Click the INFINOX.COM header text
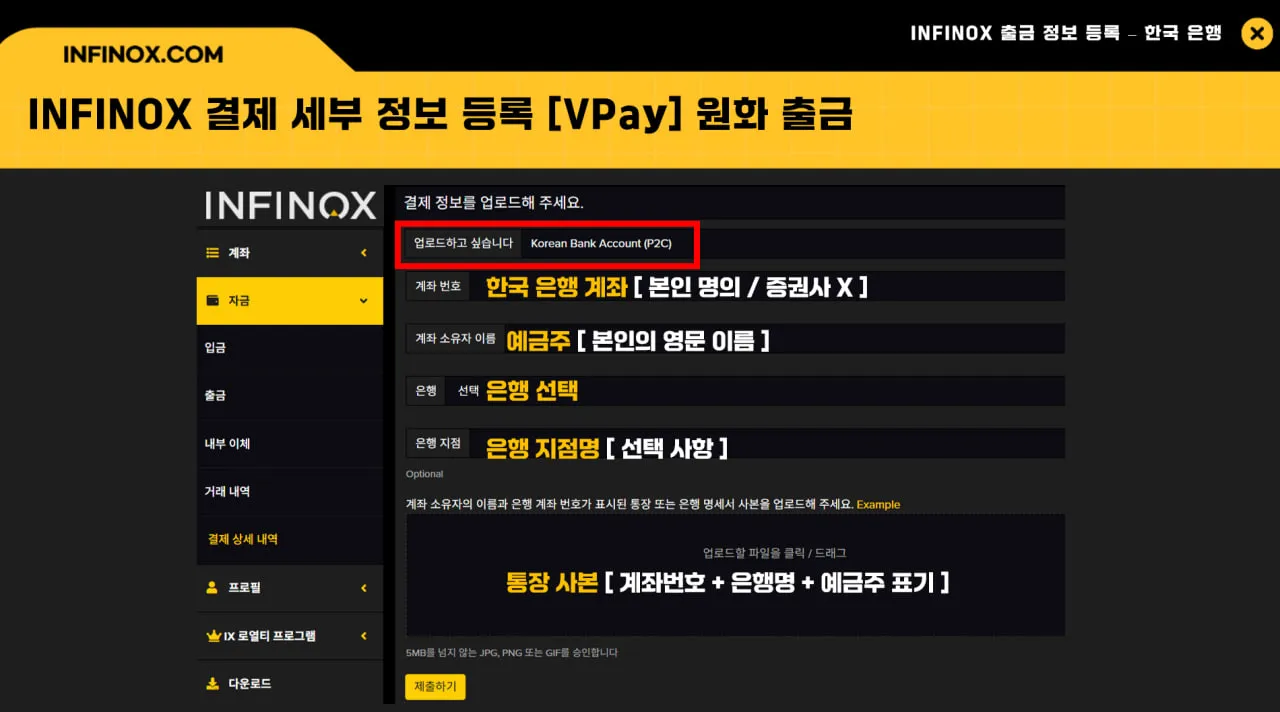The height and width of the screenshot is (712, 1280). [x=143, y=55]
